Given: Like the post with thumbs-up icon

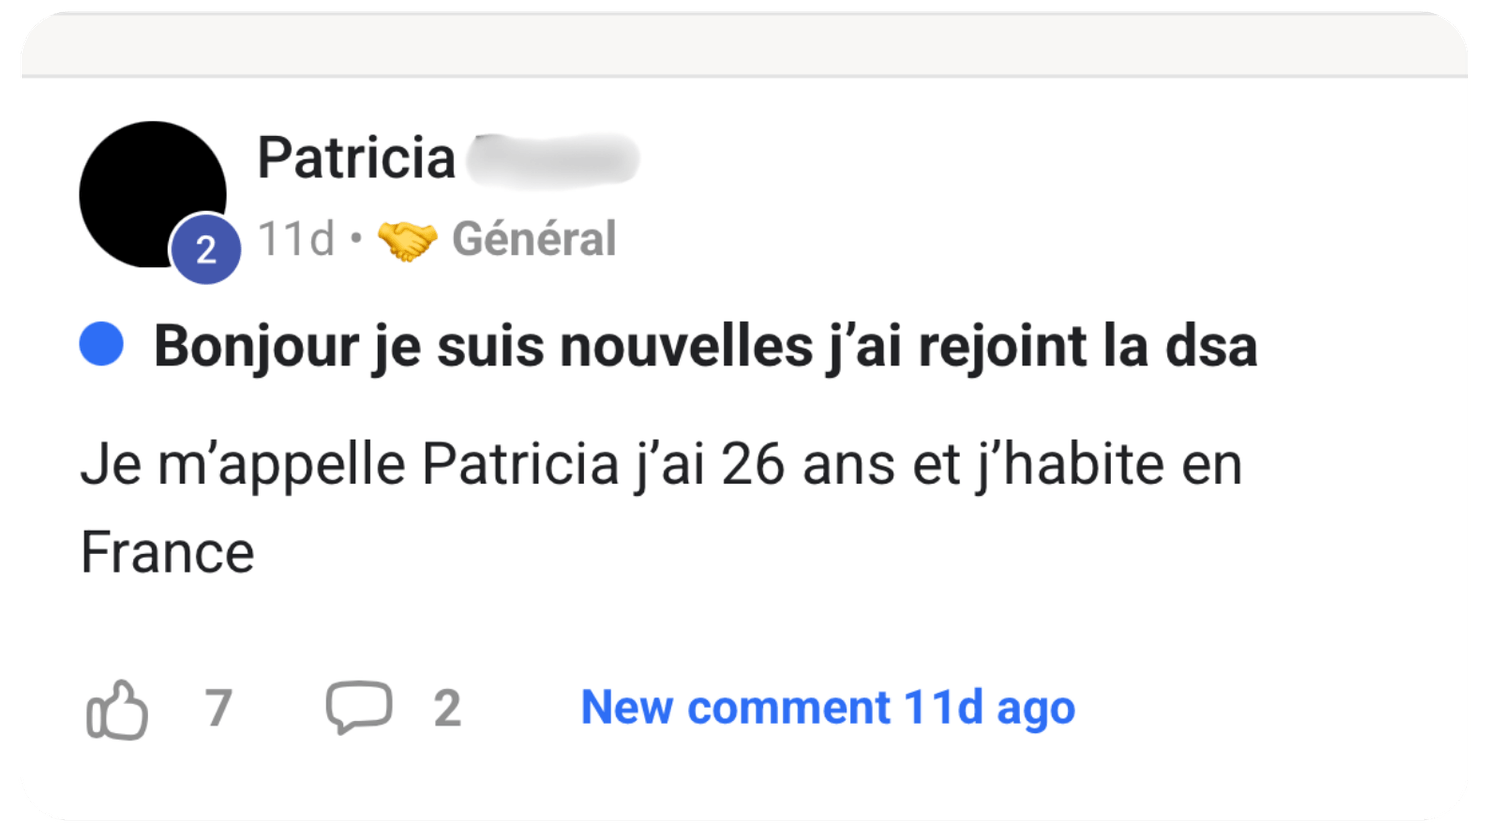Looking at the screenshot, I should coord(117,709).
